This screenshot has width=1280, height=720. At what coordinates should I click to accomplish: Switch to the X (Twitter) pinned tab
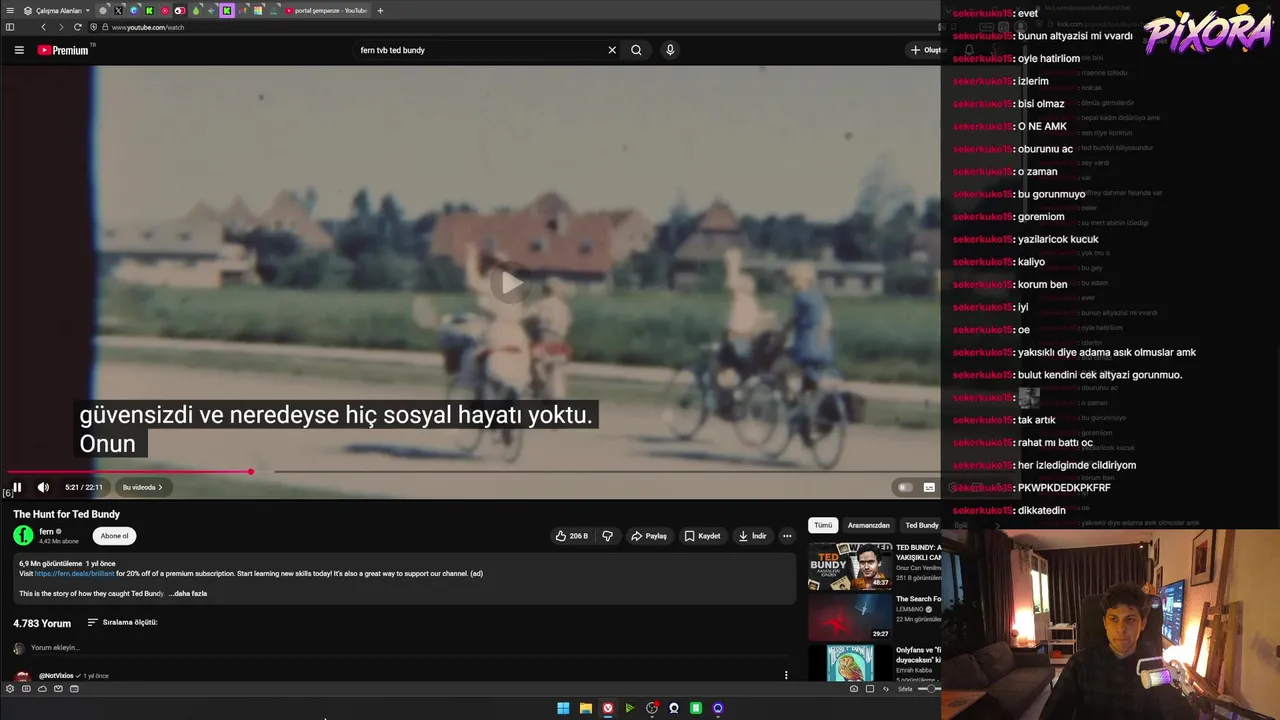point(118,11)
